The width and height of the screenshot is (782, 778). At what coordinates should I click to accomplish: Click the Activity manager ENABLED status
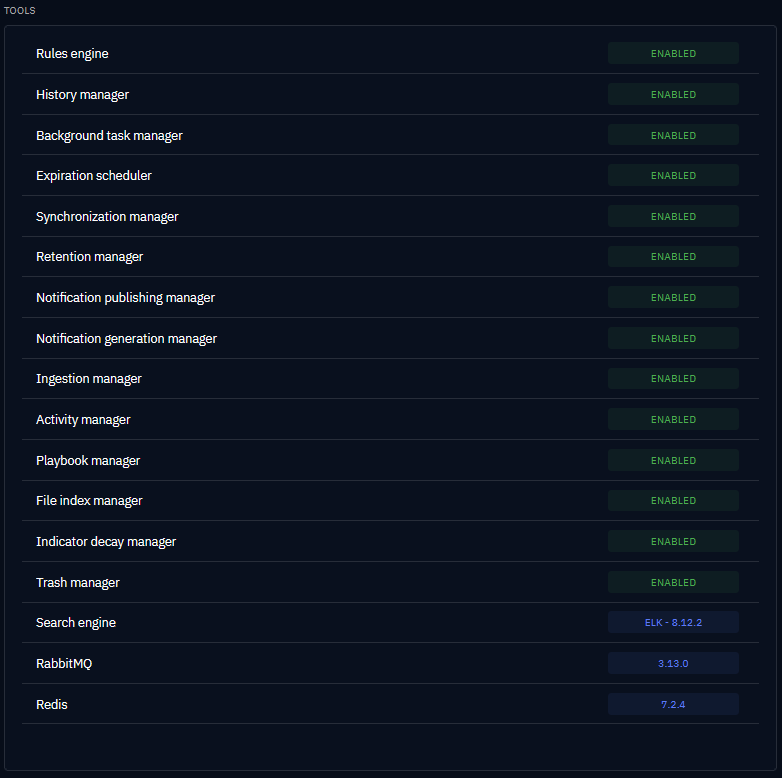point(673,420)
